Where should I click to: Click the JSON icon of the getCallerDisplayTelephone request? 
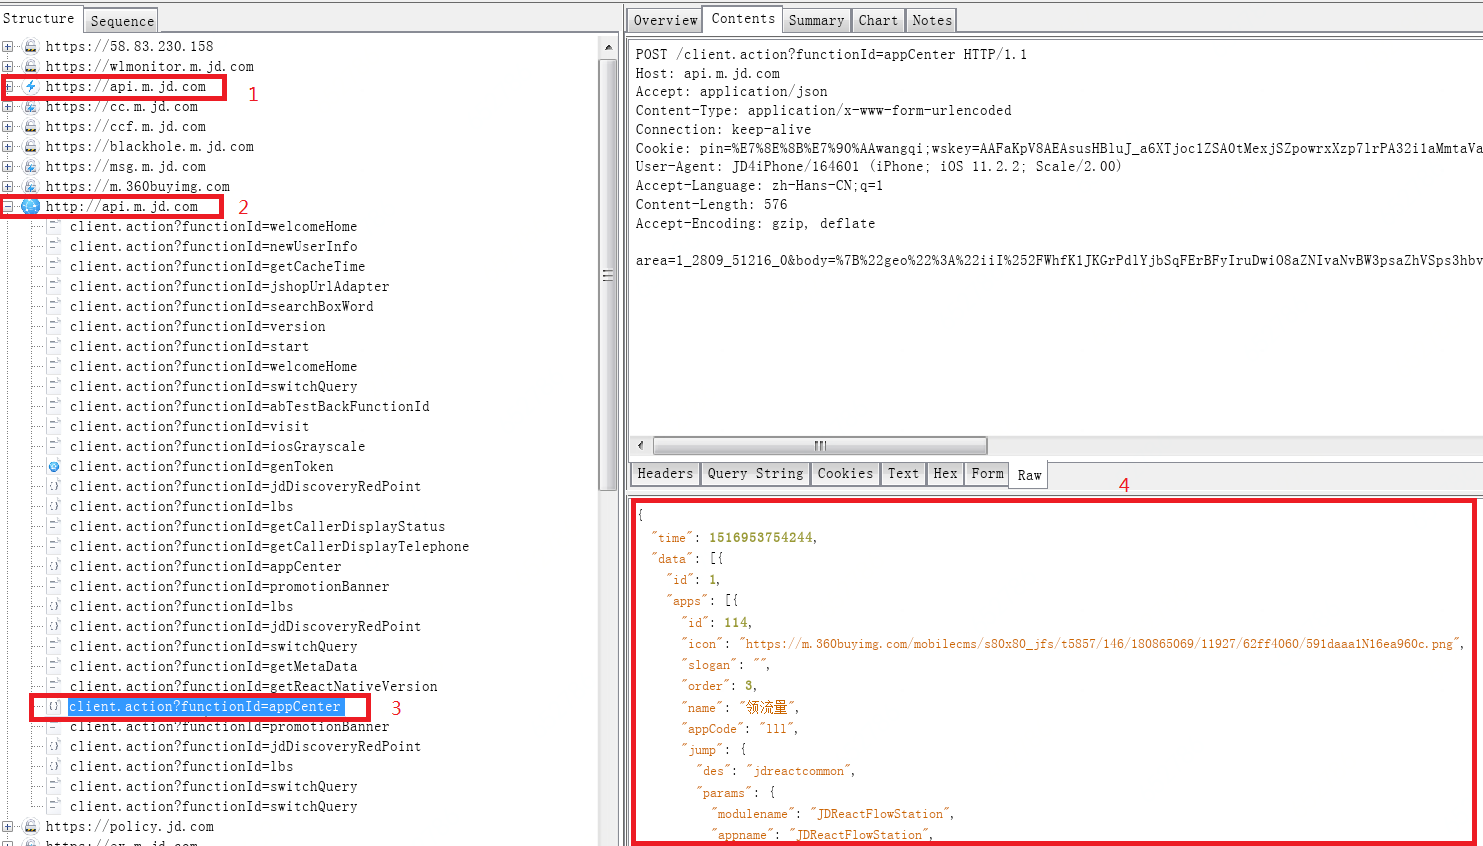pyautogui.click(x=54, y=546)
